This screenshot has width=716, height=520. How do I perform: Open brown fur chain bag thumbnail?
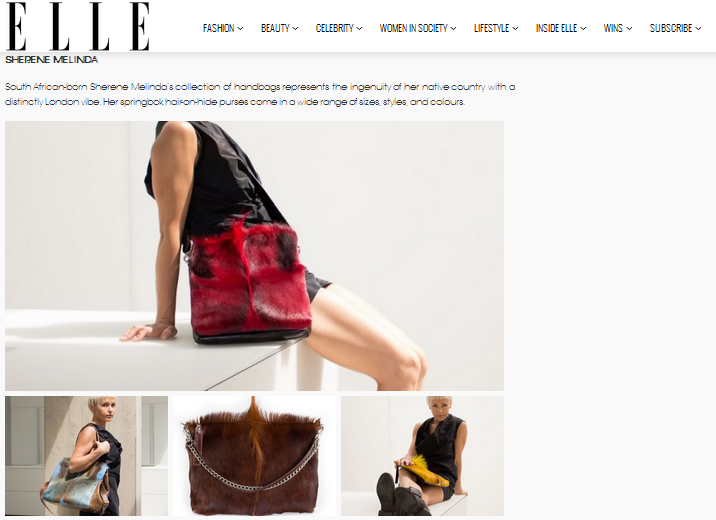tap(254, 456)
